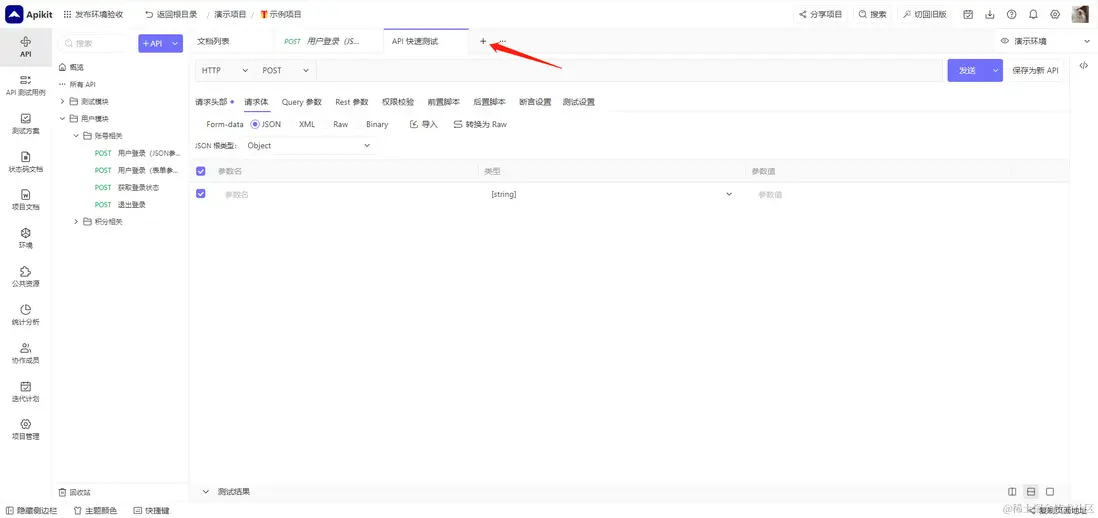Select Raw body format

(340, 124)
